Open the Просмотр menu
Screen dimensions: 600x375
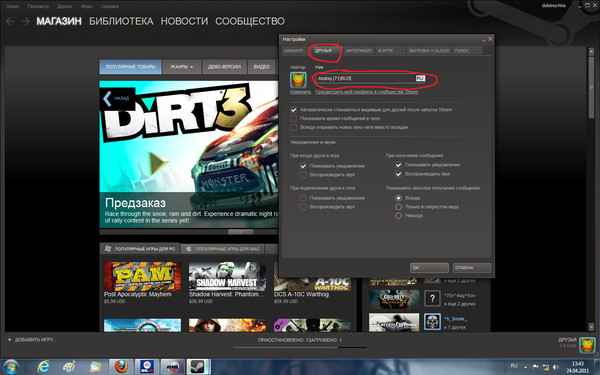click(x=38, y=7)
